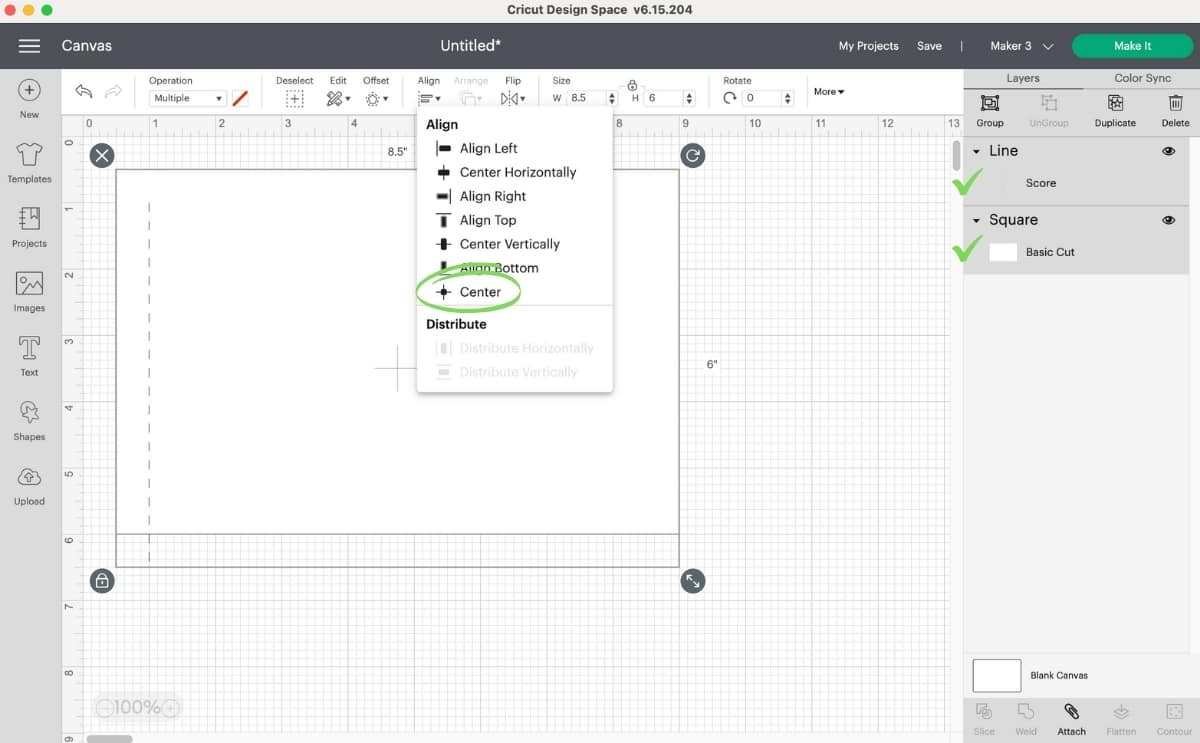Screen dimensions: 1200x743
Task: Toggle the size aspect ratio lock
Action: (632, 86)
